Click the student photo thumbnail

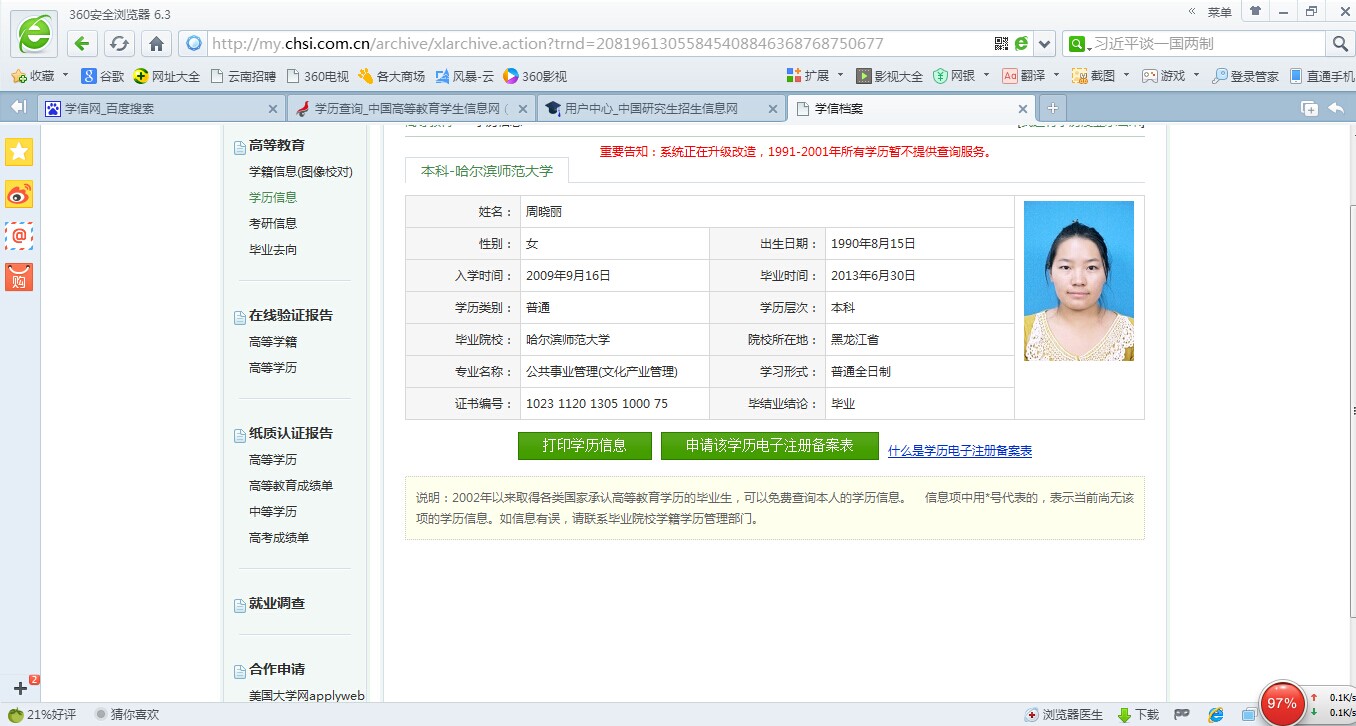point(1078,281)
